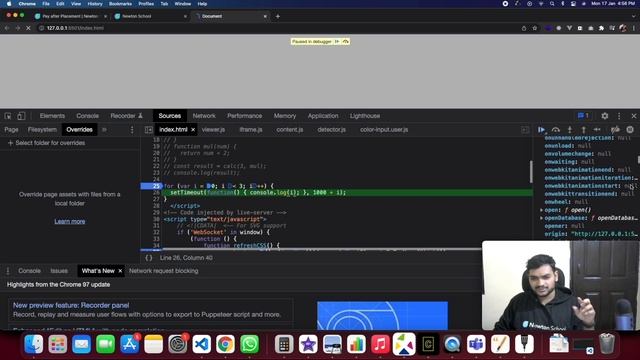Open the issues counter badge
This screenshot has height=360, width=640.
(583, 116)
